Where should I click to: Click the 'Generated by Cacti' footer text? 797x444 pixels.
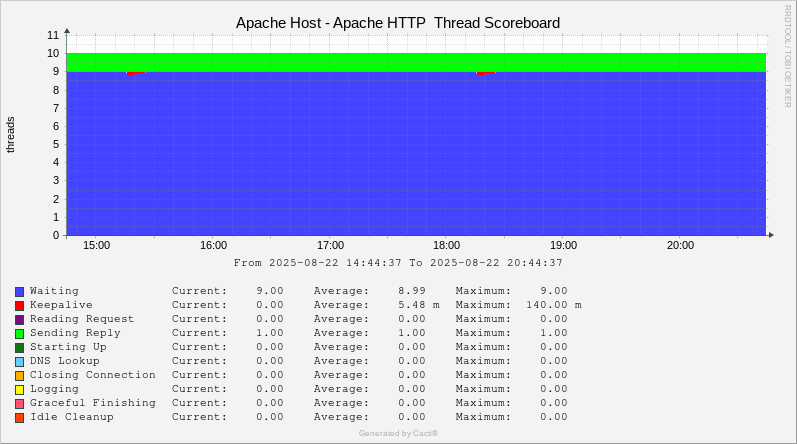click(x=398, y=433)
